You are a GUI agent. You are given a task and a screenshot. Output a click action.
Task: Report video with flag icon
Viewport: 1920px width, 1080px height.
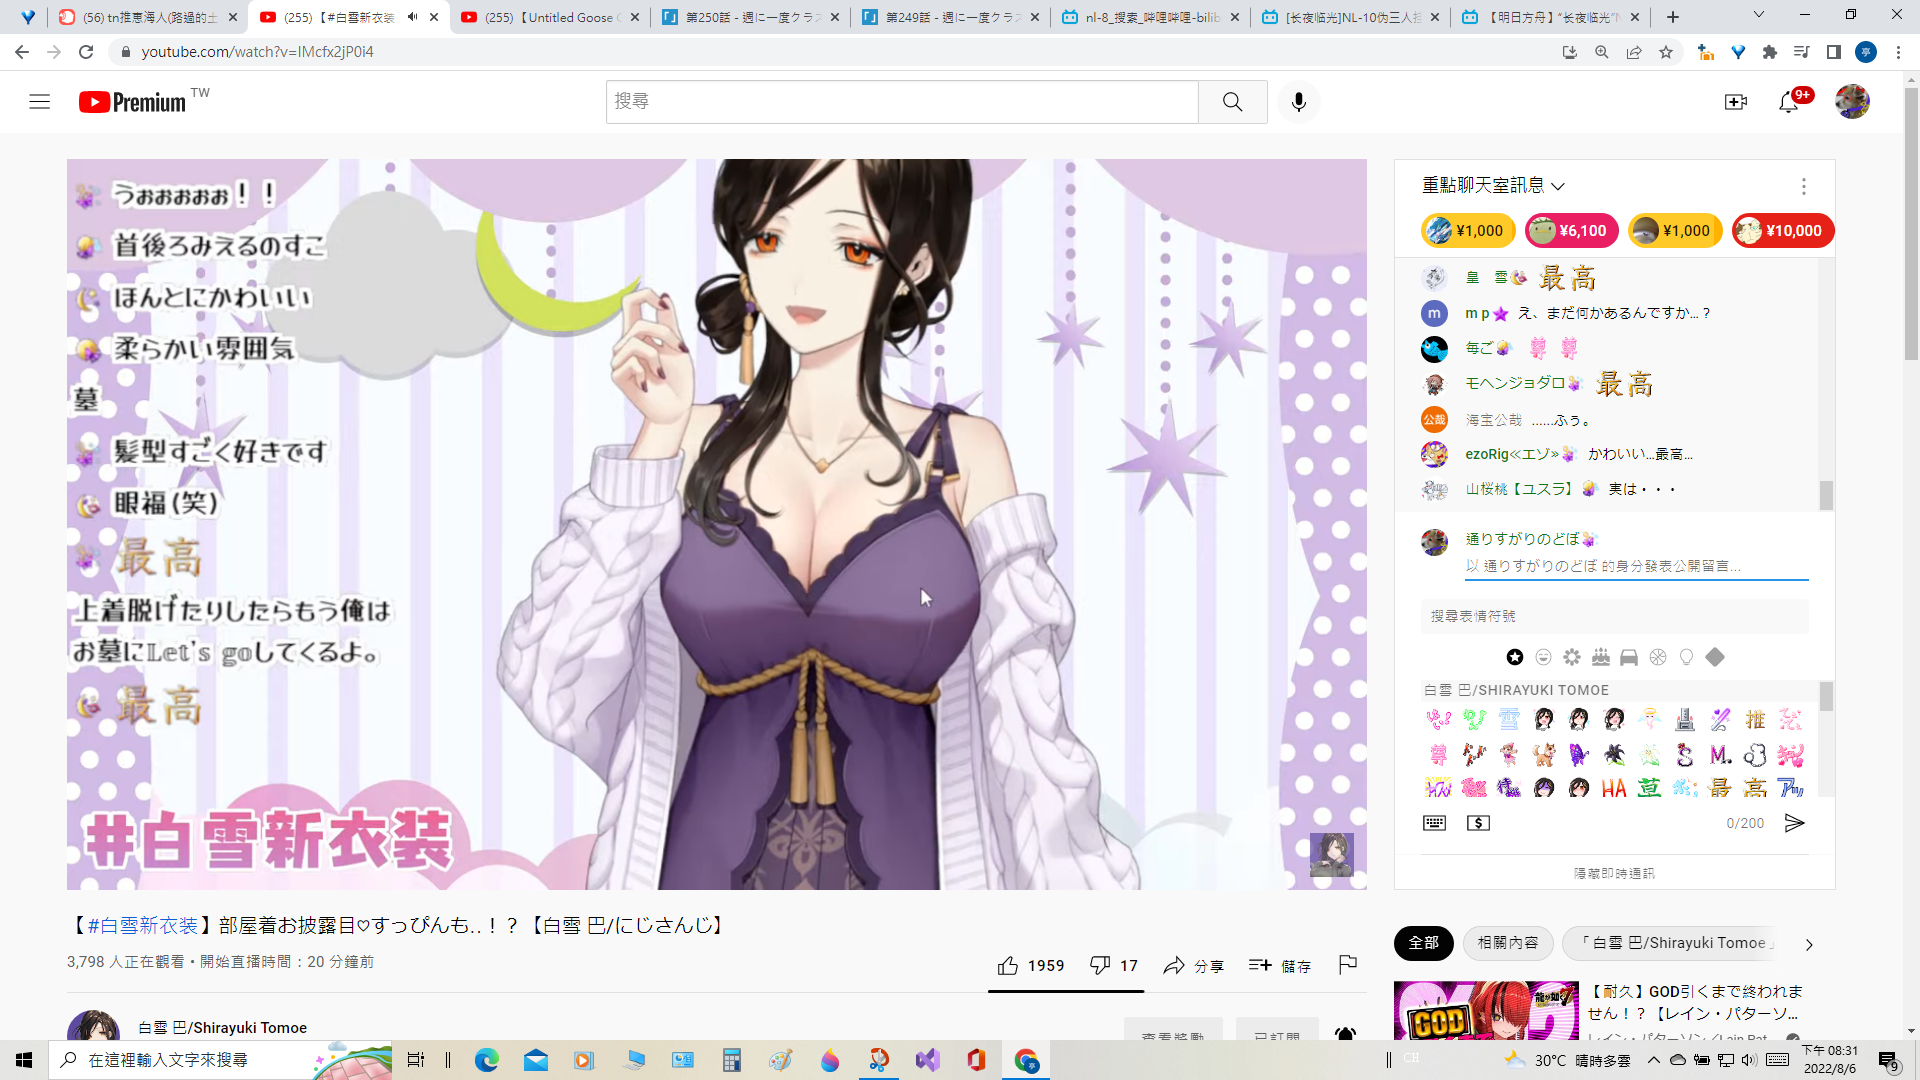pyautogui.click(x=1347, y=965)
